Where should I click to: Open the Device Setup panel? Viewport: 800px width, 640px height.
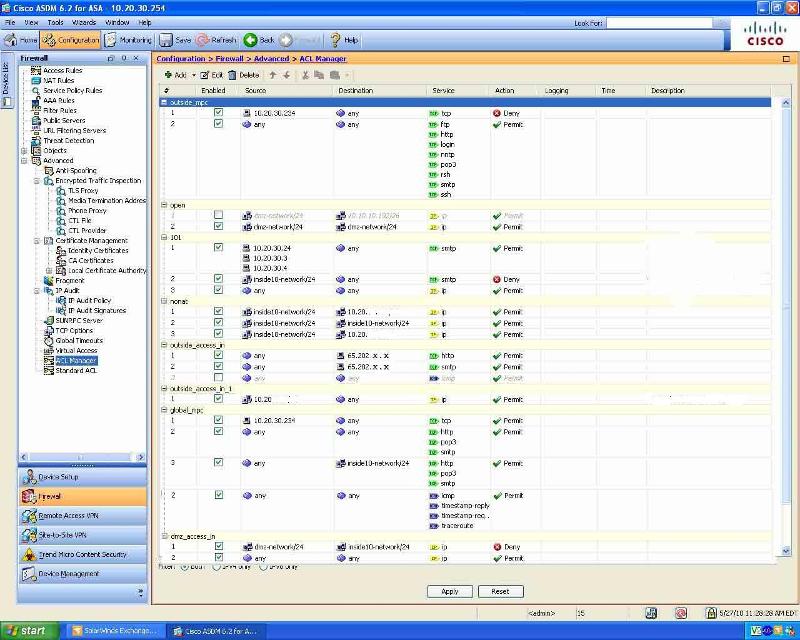pyautogui.click(x=83, y=477)
